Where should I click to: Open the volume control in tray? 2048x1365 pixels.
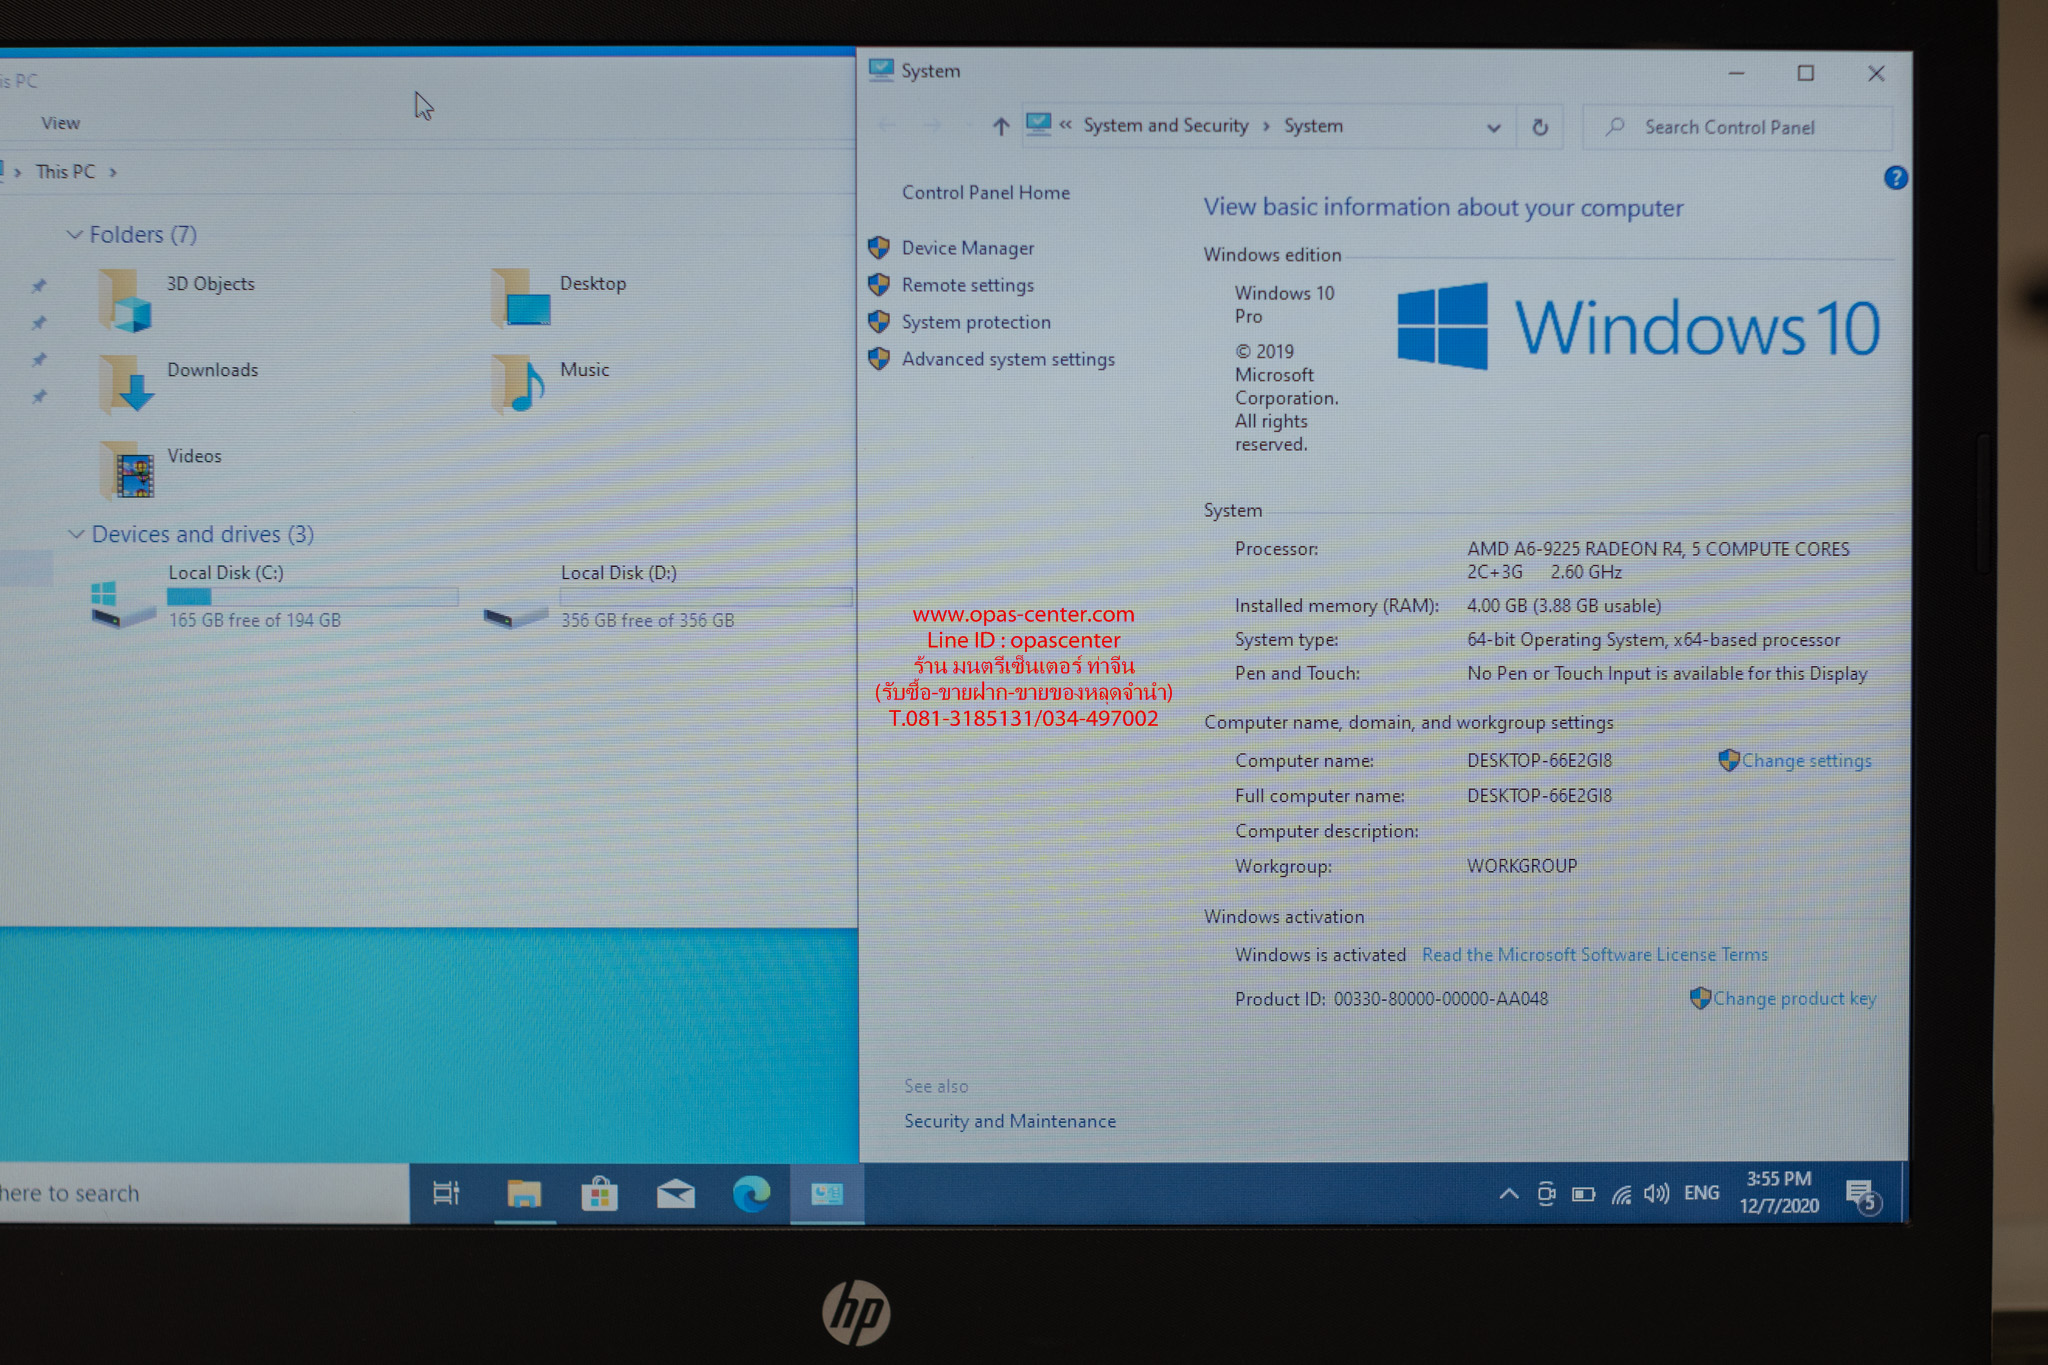(x=1656, y=1194)
